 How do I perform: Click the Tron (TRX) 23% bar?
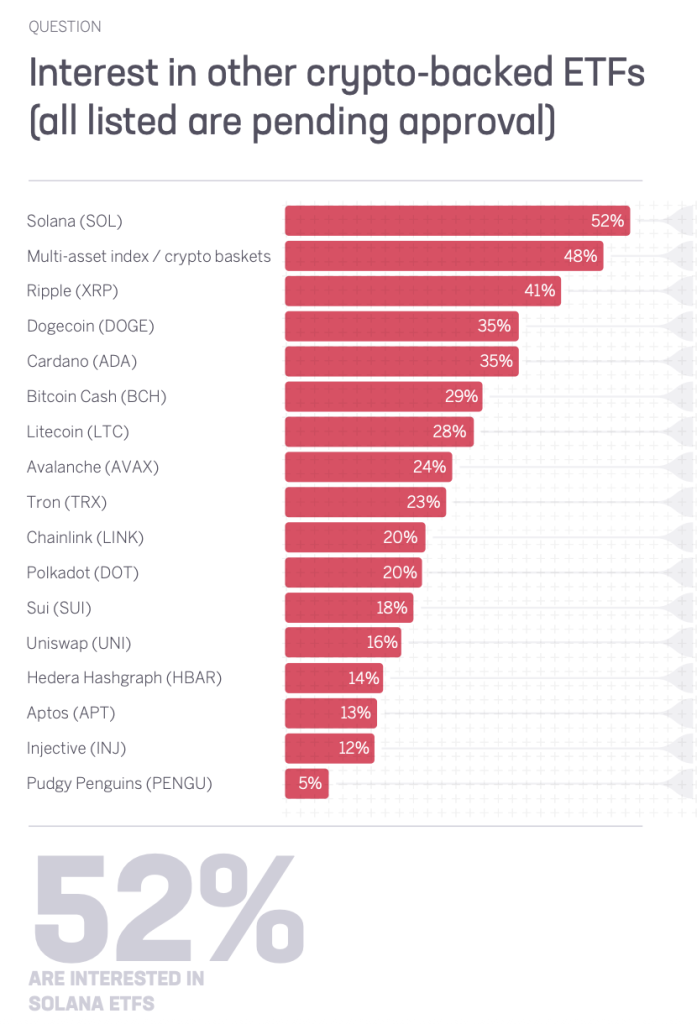click(365, 502)
